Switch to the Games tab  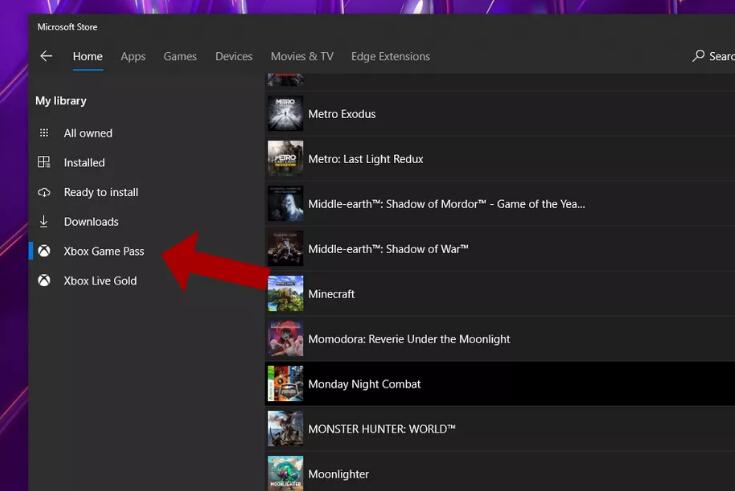coord(180,56)
